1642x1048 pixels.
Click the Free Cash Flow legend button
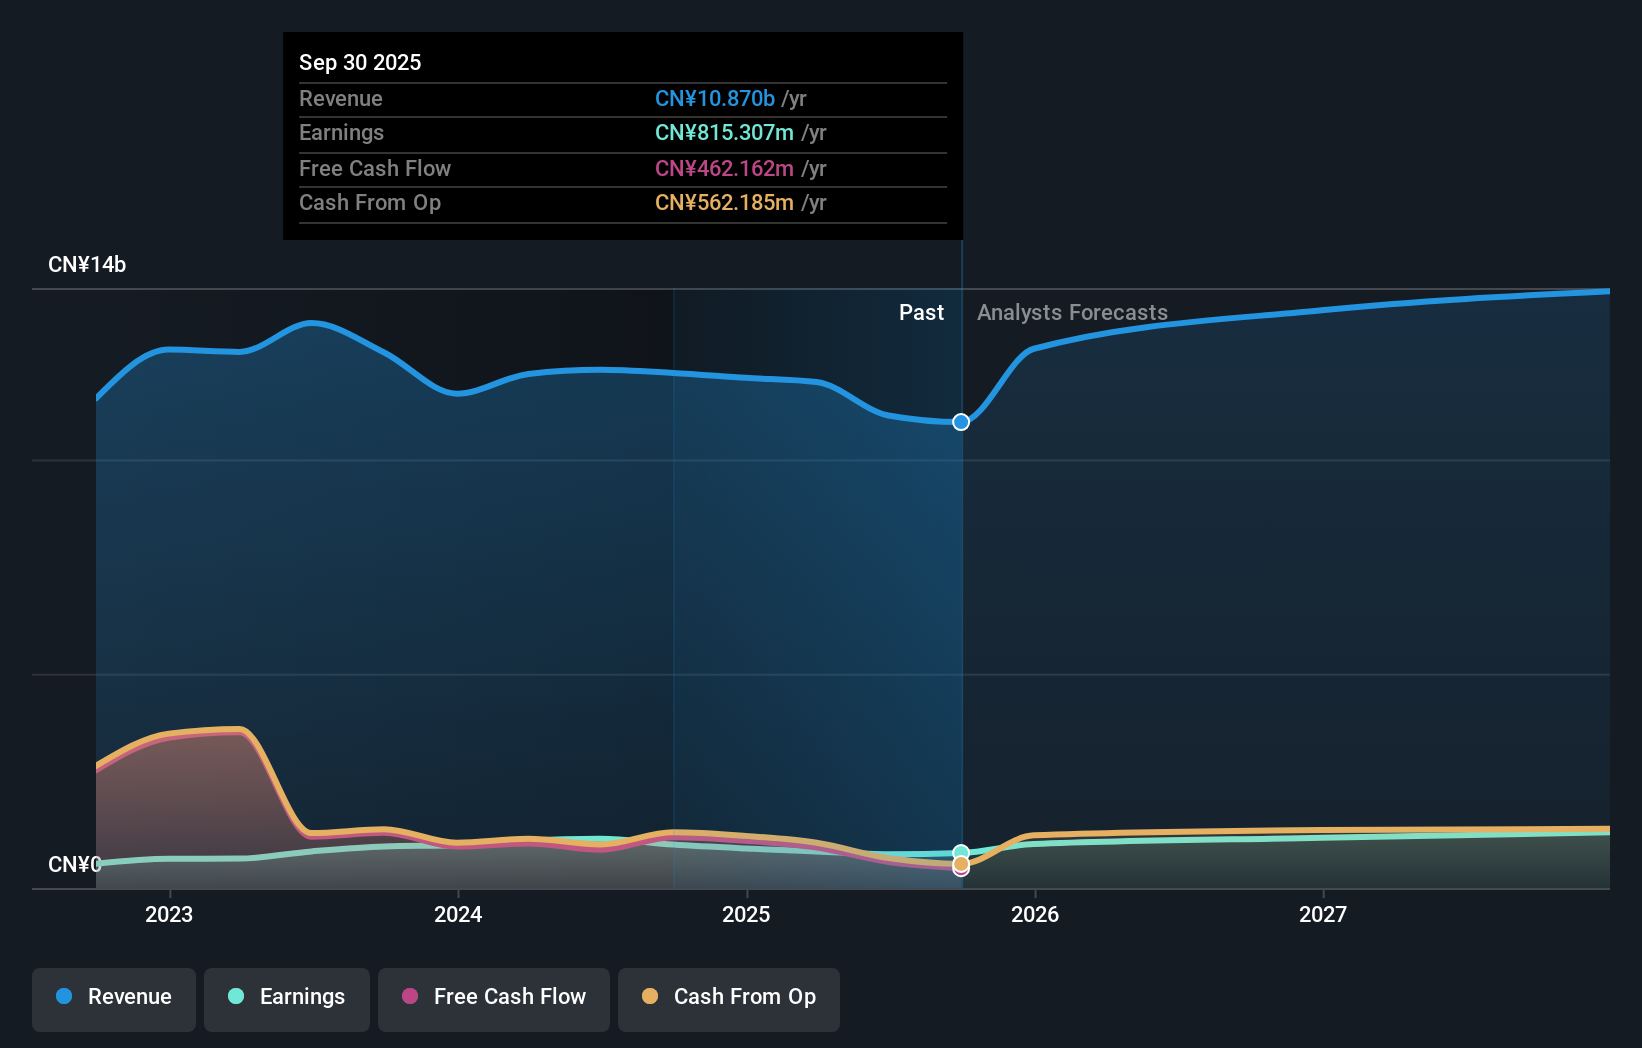tap(493, 997)
